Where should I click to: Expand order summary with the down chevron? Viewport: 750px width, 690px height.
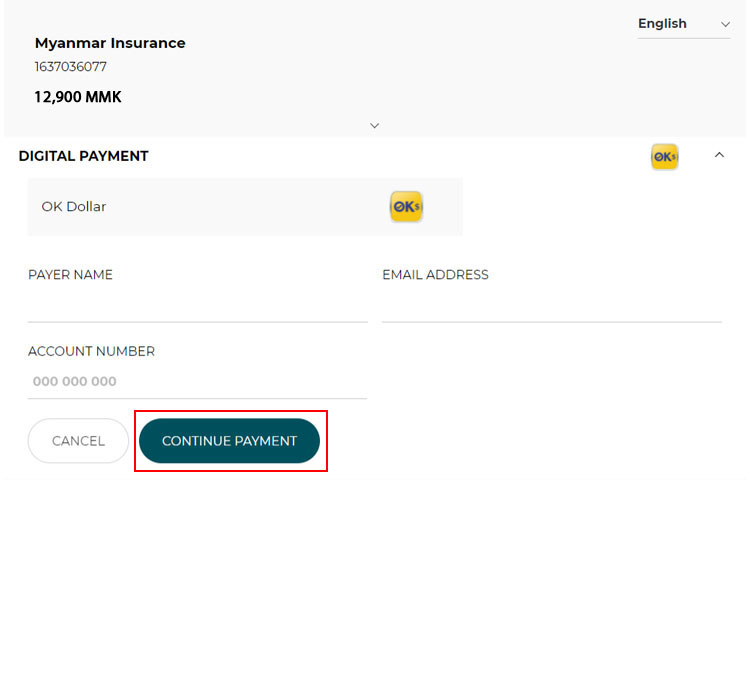click(375, 126)
